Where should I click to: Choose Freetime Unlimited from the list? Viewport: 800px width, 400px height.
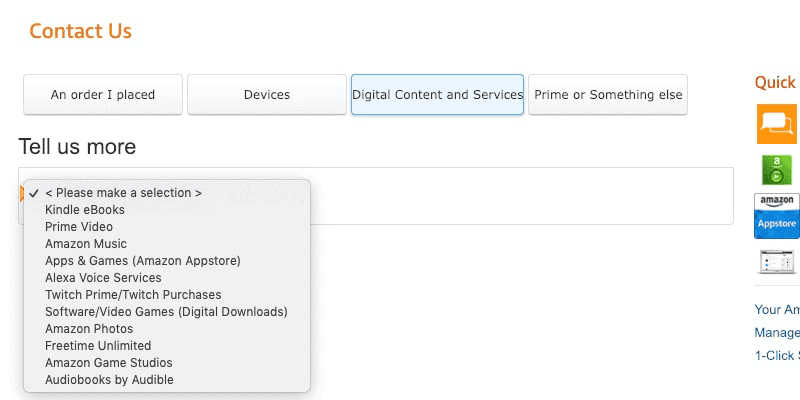pos(167,346)
